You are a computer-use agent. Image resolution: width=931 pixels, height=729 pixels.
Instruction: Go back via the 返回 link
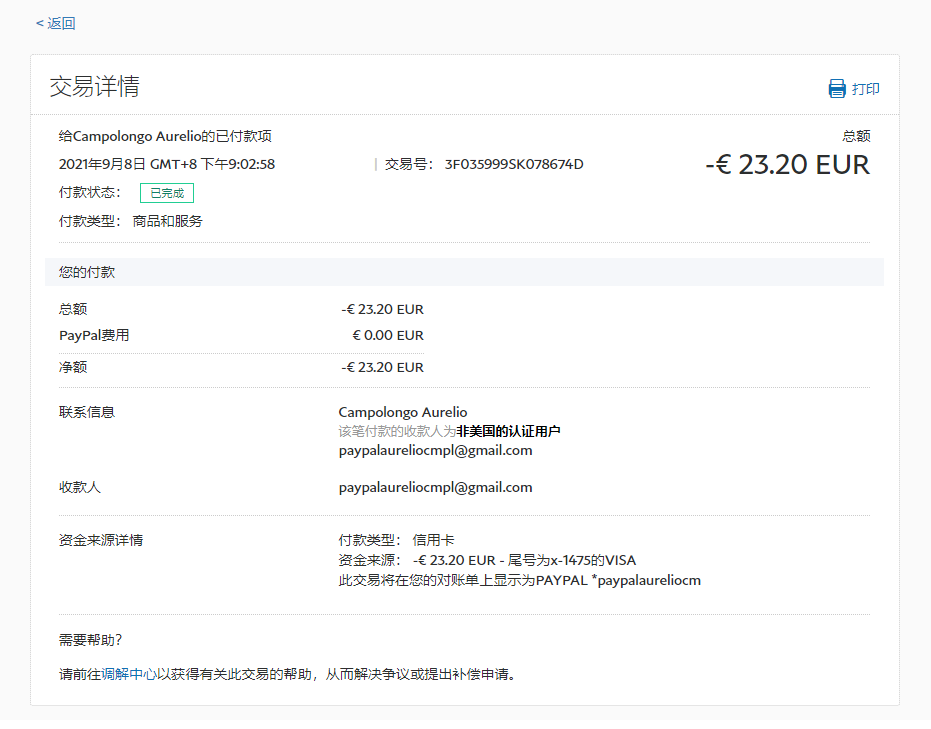[61, 23]
